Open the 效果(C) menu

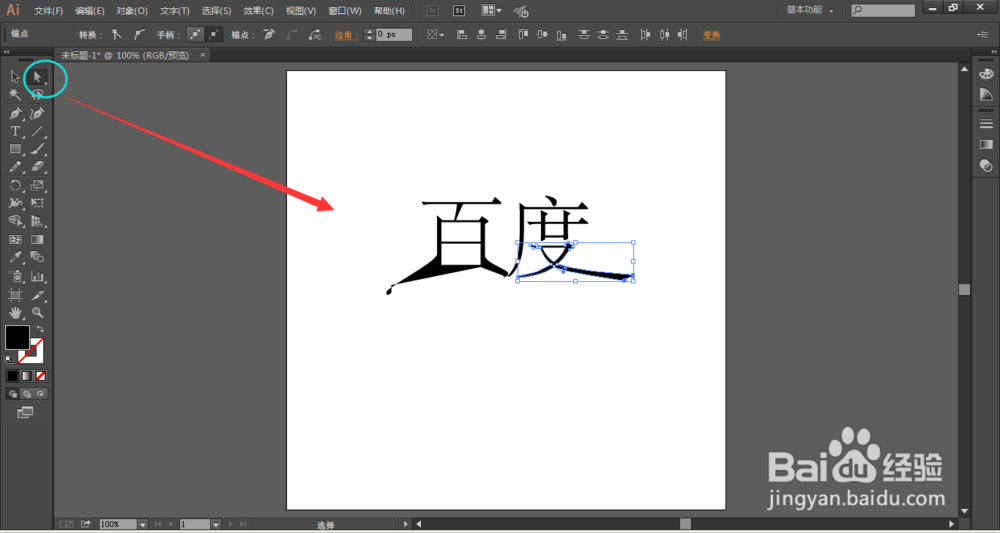[258, 11]
